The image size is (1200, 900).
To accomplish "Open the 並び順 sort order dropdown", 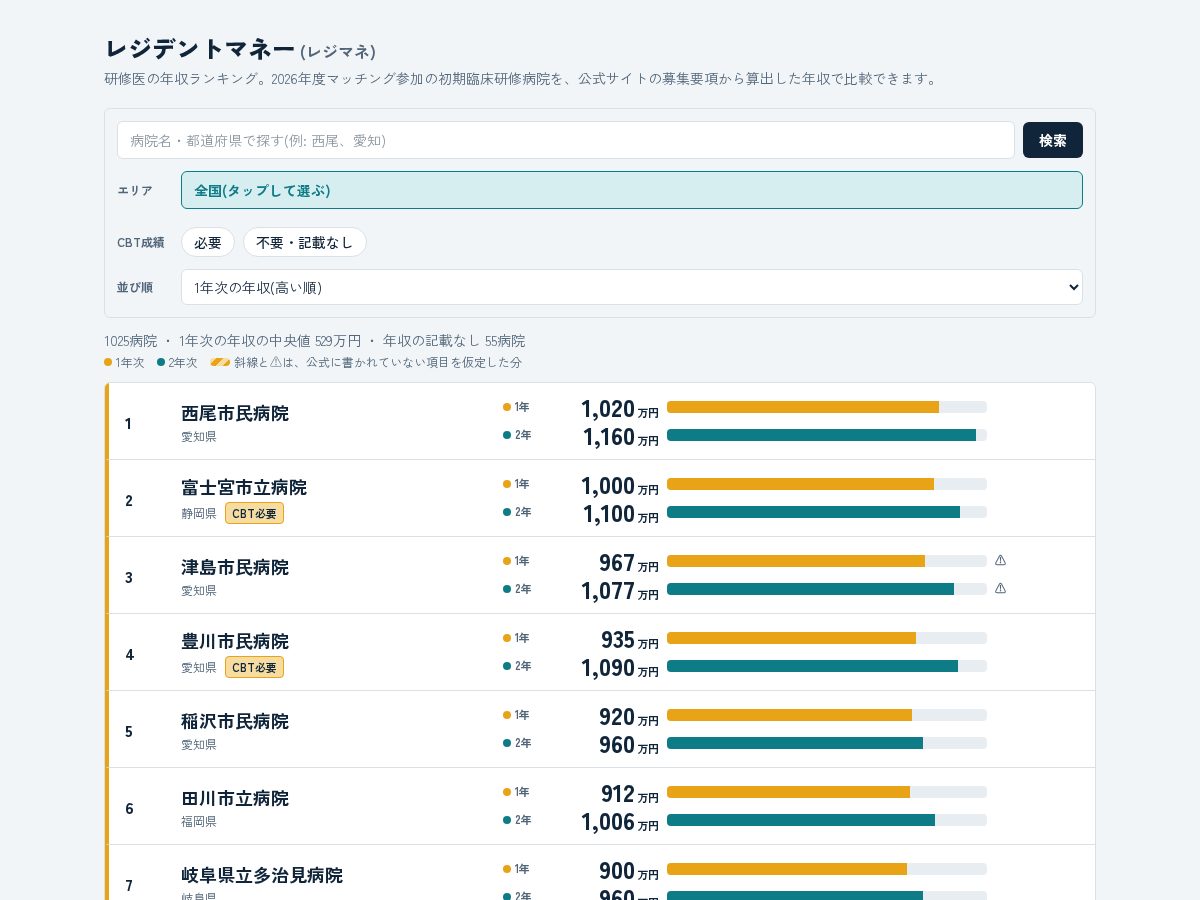I will 632,287.
